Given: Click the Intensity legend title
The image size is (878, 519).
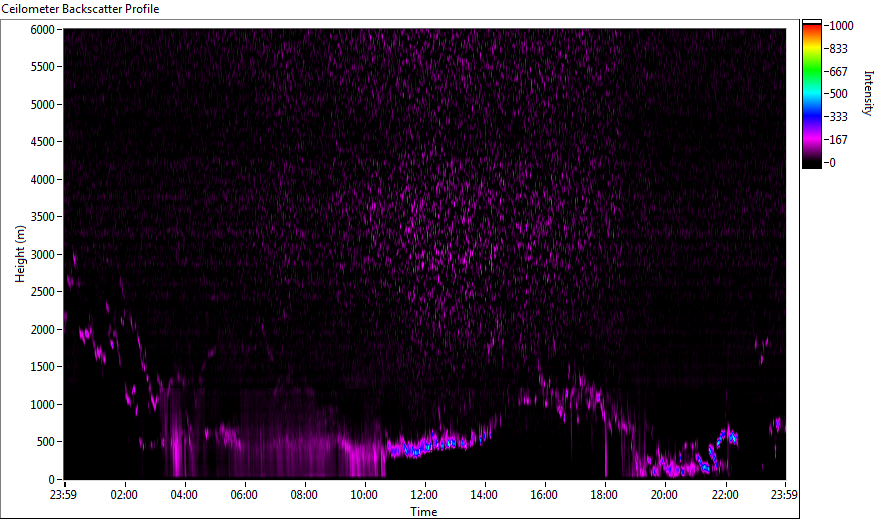Looking at the screenshot, I should point(868,93).
